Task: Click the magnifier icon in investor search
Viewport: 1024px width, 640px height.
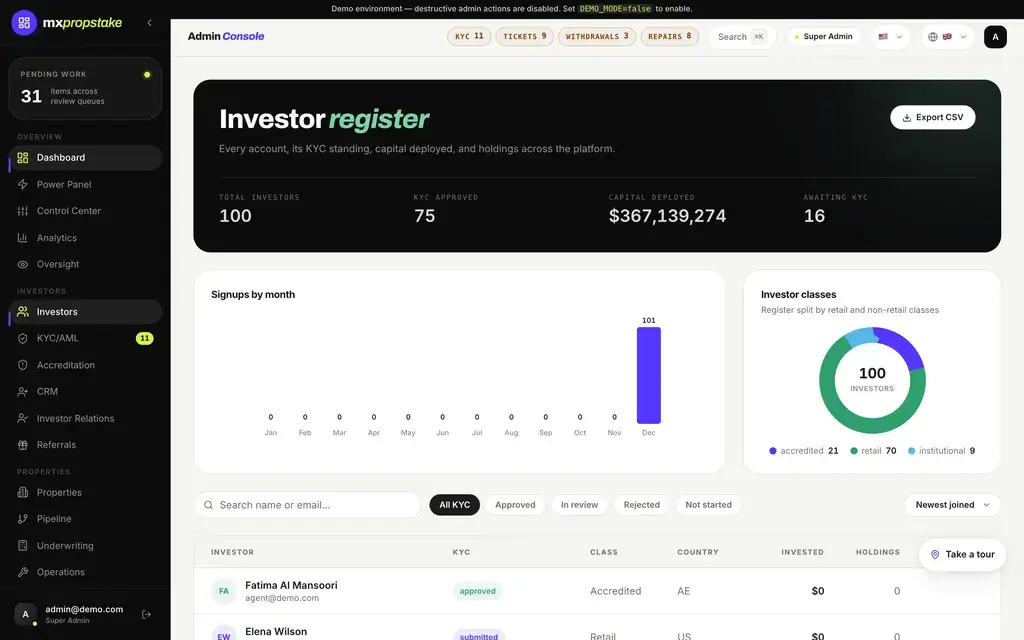Action: (x=208, y=505)
